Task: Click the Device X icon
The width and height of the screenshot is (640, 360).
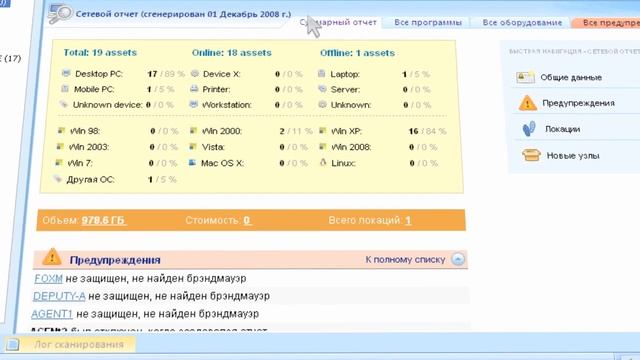Action: click(195, 73)
